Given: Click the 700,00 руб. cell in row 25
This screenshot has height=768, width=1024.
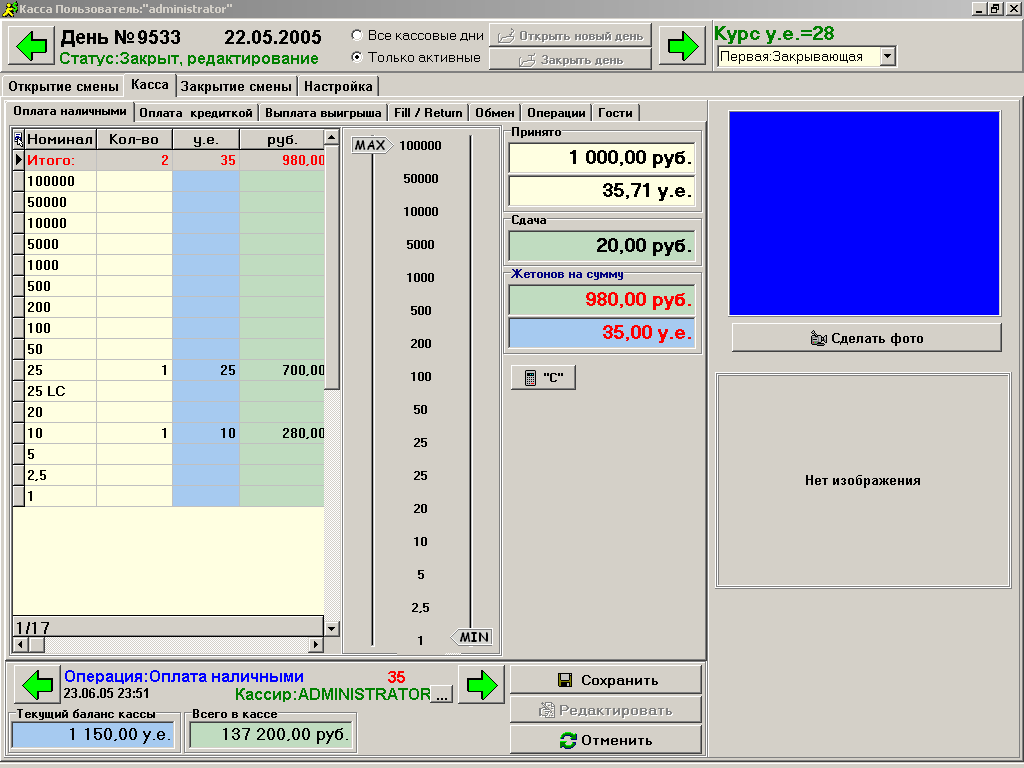Looking at the screenshot, I should click(x=282, y=370).
